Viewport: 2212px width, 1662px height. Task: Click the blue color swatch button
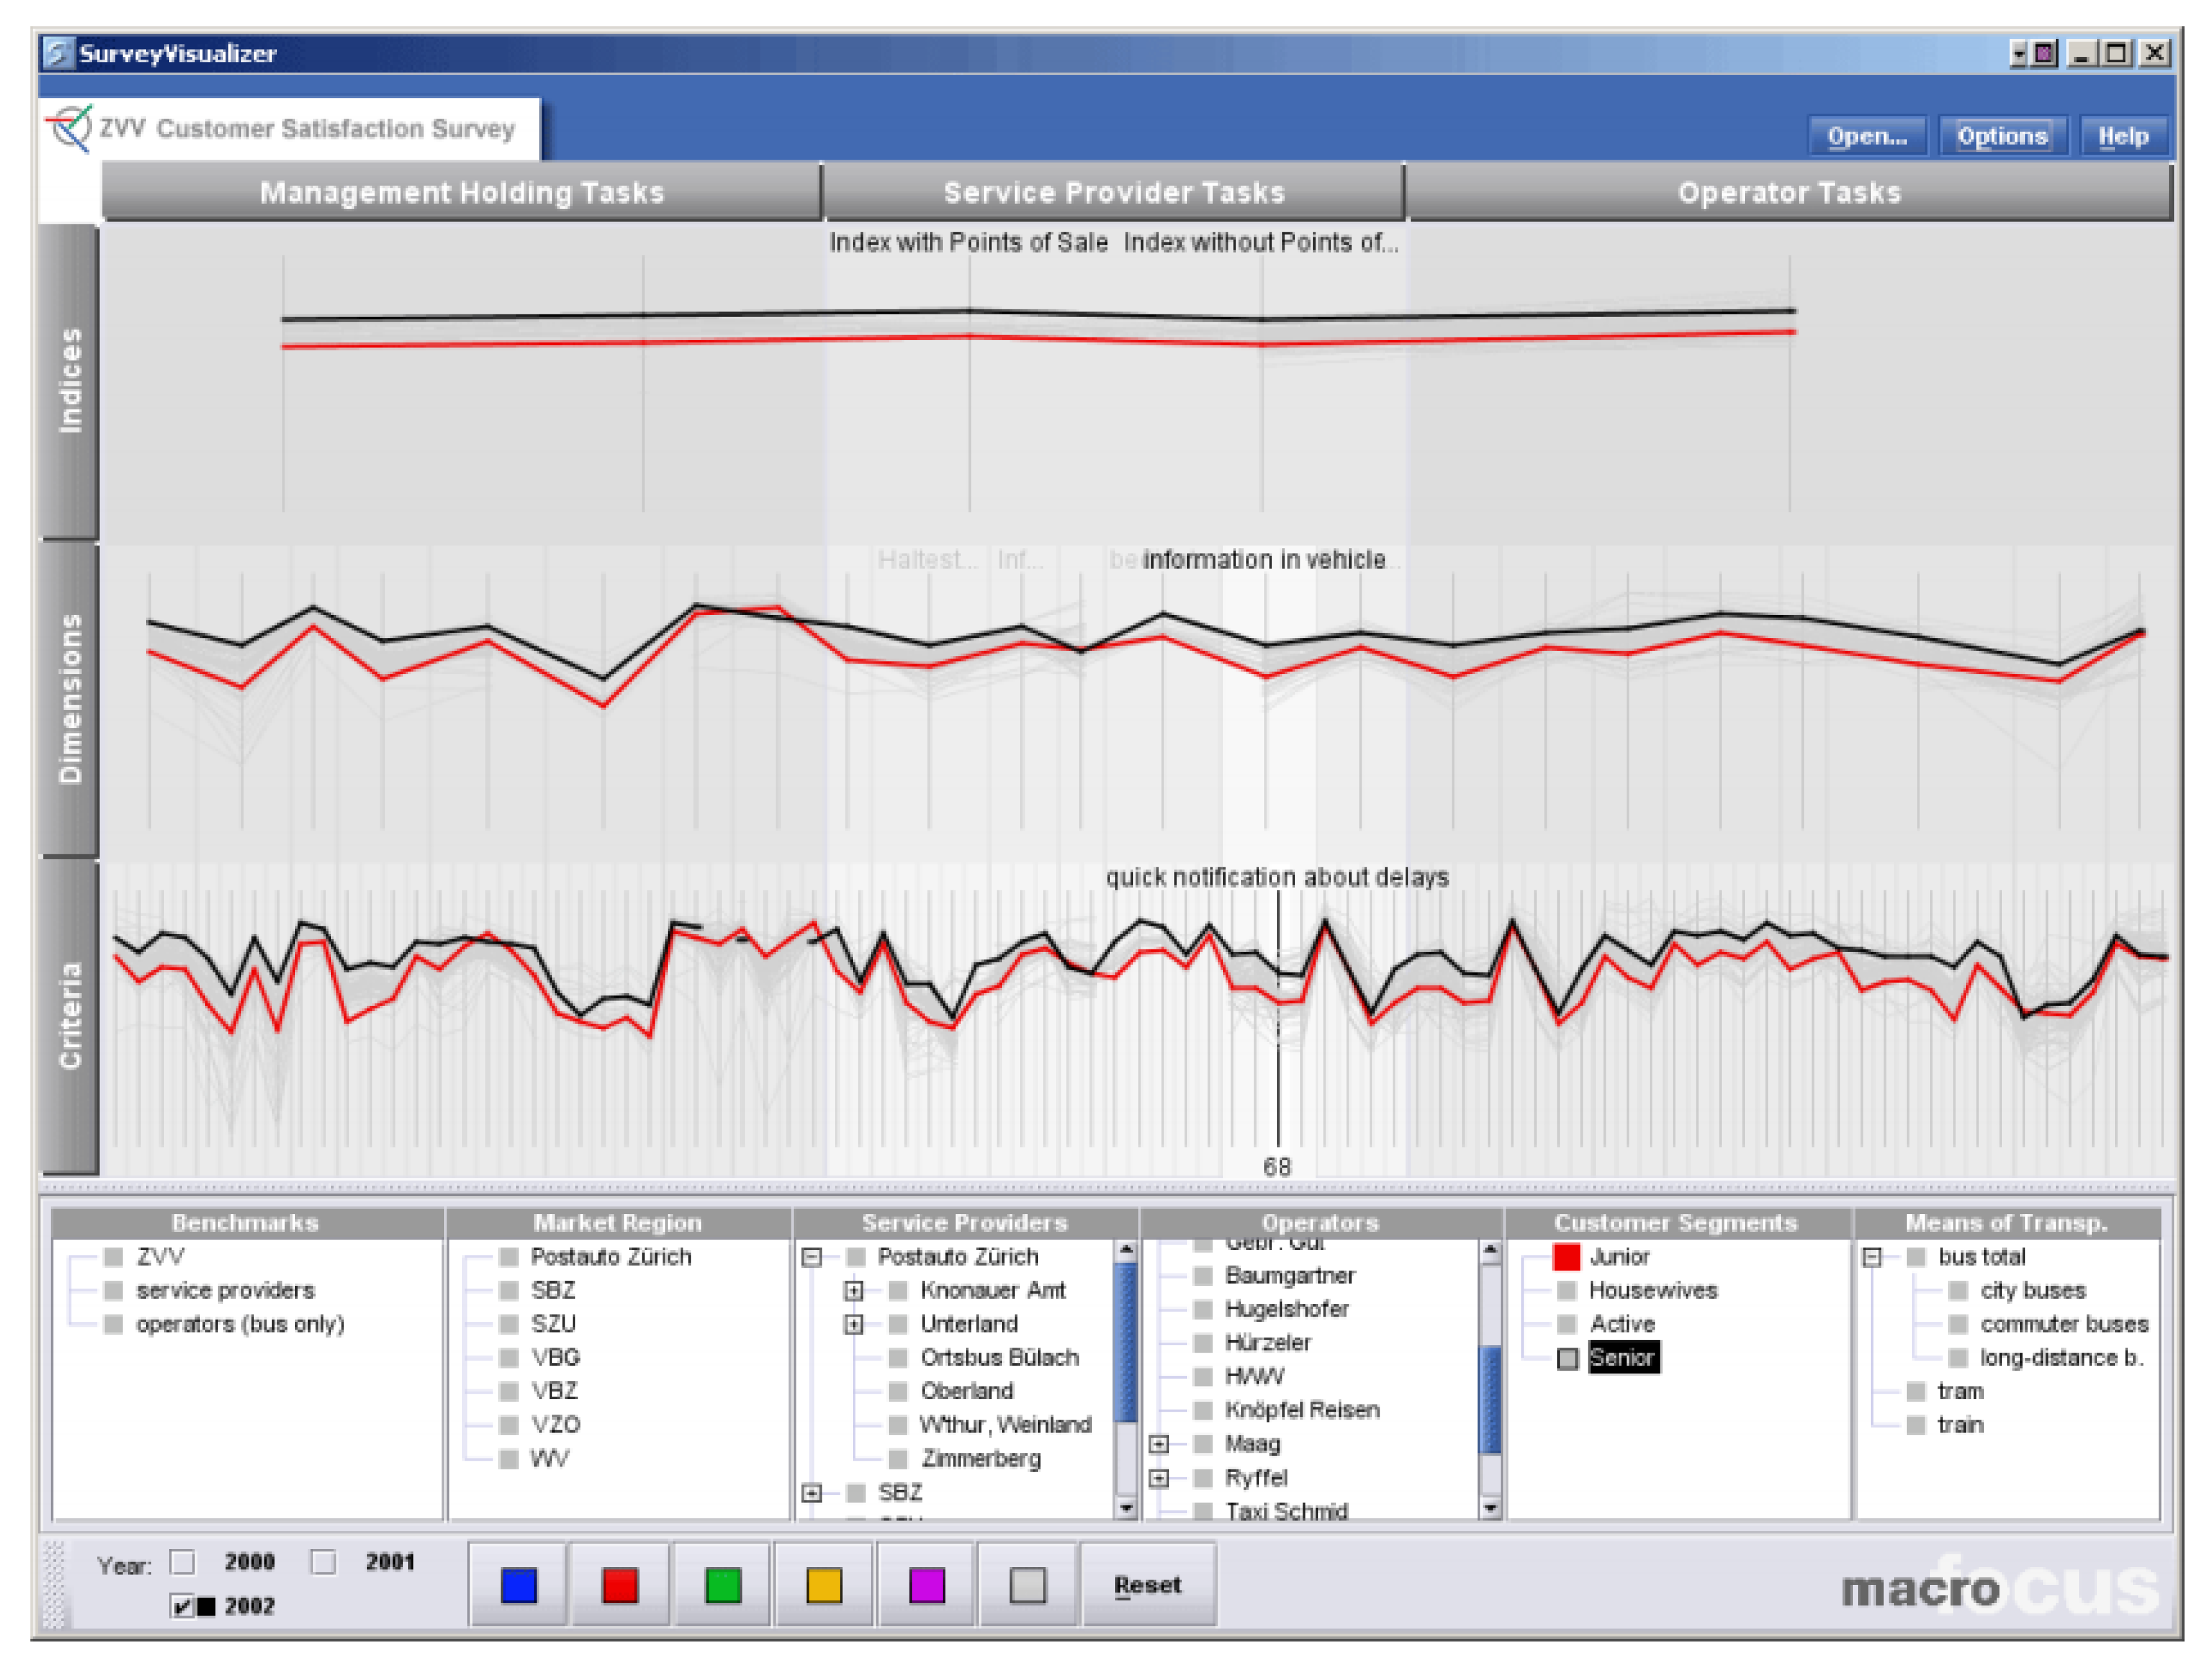pos(518,1585)
